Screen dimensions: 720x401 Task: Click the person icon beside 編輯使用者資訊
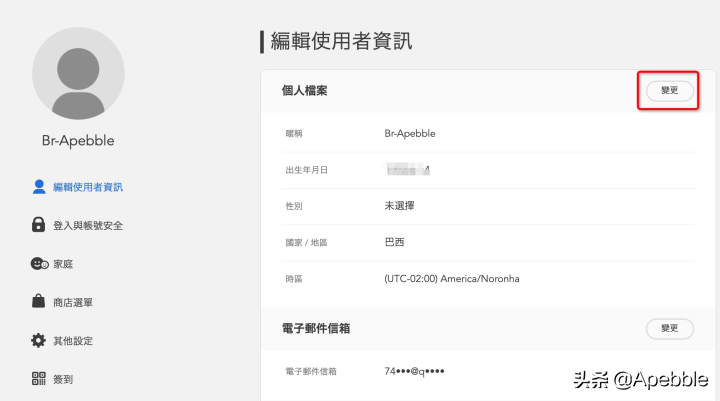pos(39,187)
